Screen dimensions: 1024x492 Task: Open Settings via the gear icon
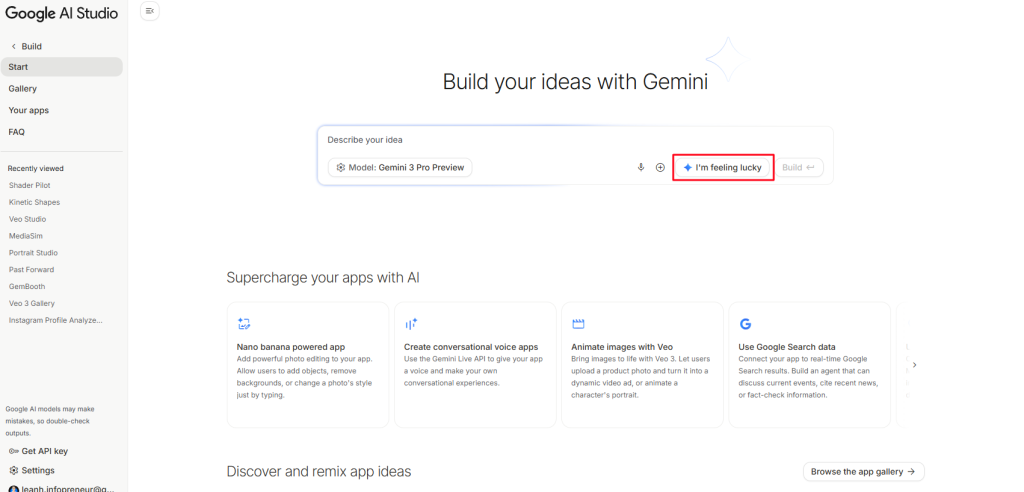[x=14, y=470]
